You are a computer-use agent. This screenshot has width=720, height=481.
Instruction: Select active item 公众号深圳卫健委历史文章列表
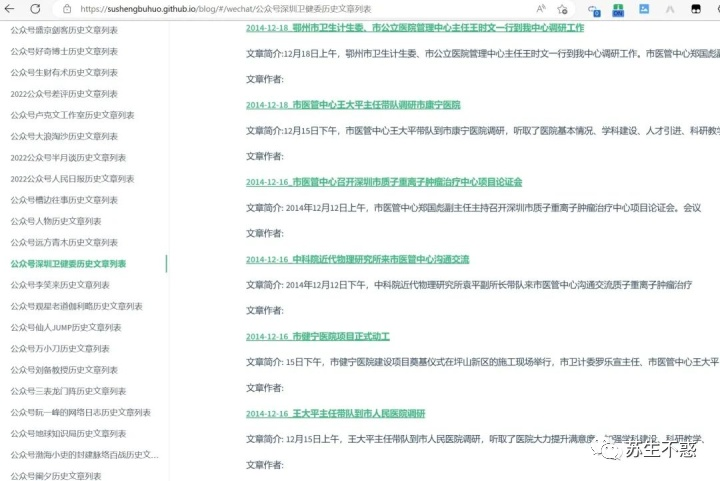click(x=68, y=264)
